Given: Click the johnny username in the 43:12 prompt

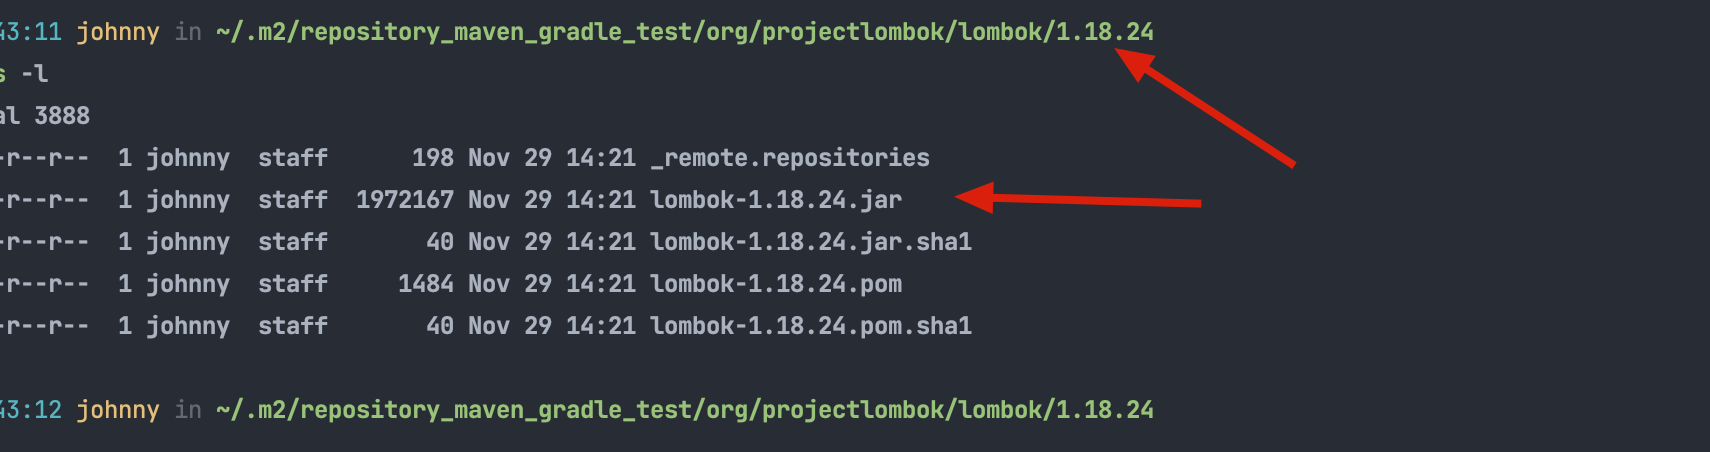Looking at the screenshot, I should (x=118, y=410).
